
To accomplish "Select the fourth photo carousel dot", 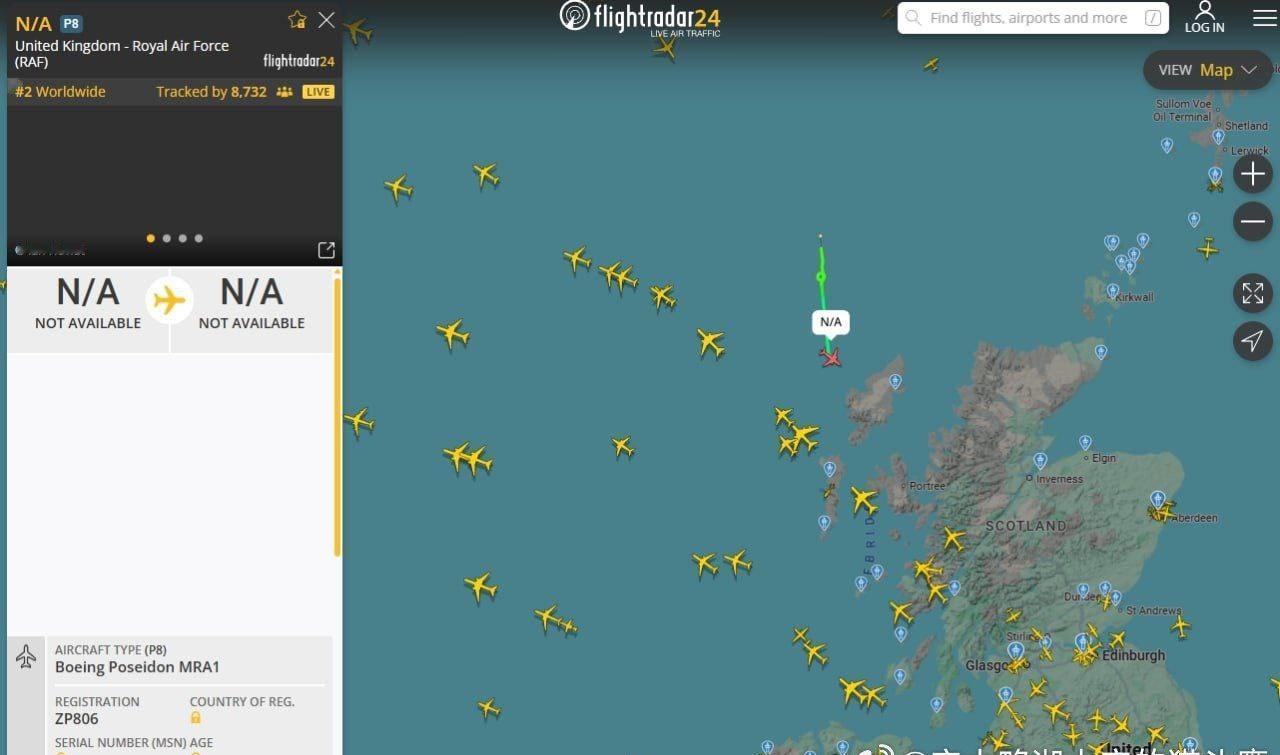I will [199, 238].
